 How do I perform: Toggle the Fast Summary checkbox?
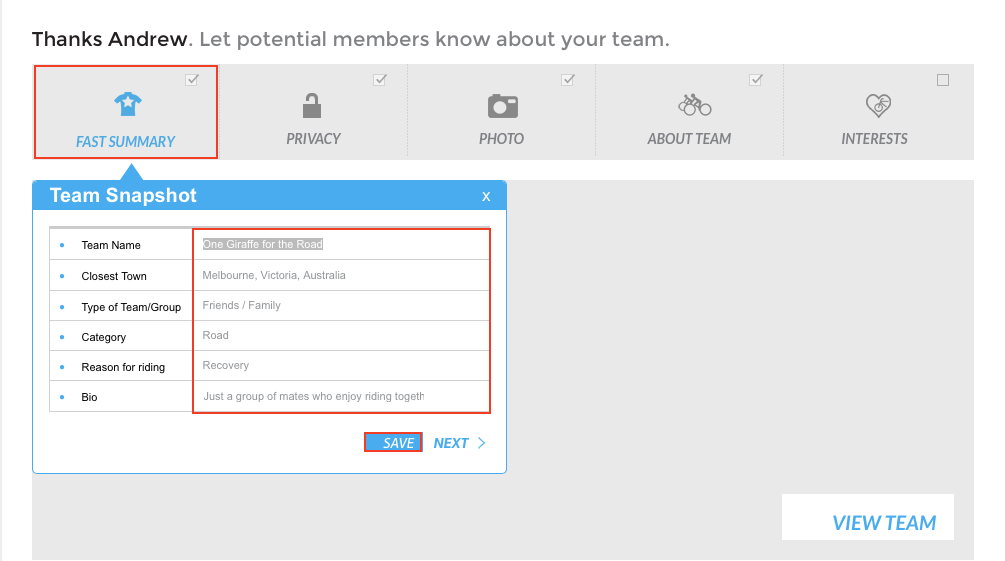192,80
